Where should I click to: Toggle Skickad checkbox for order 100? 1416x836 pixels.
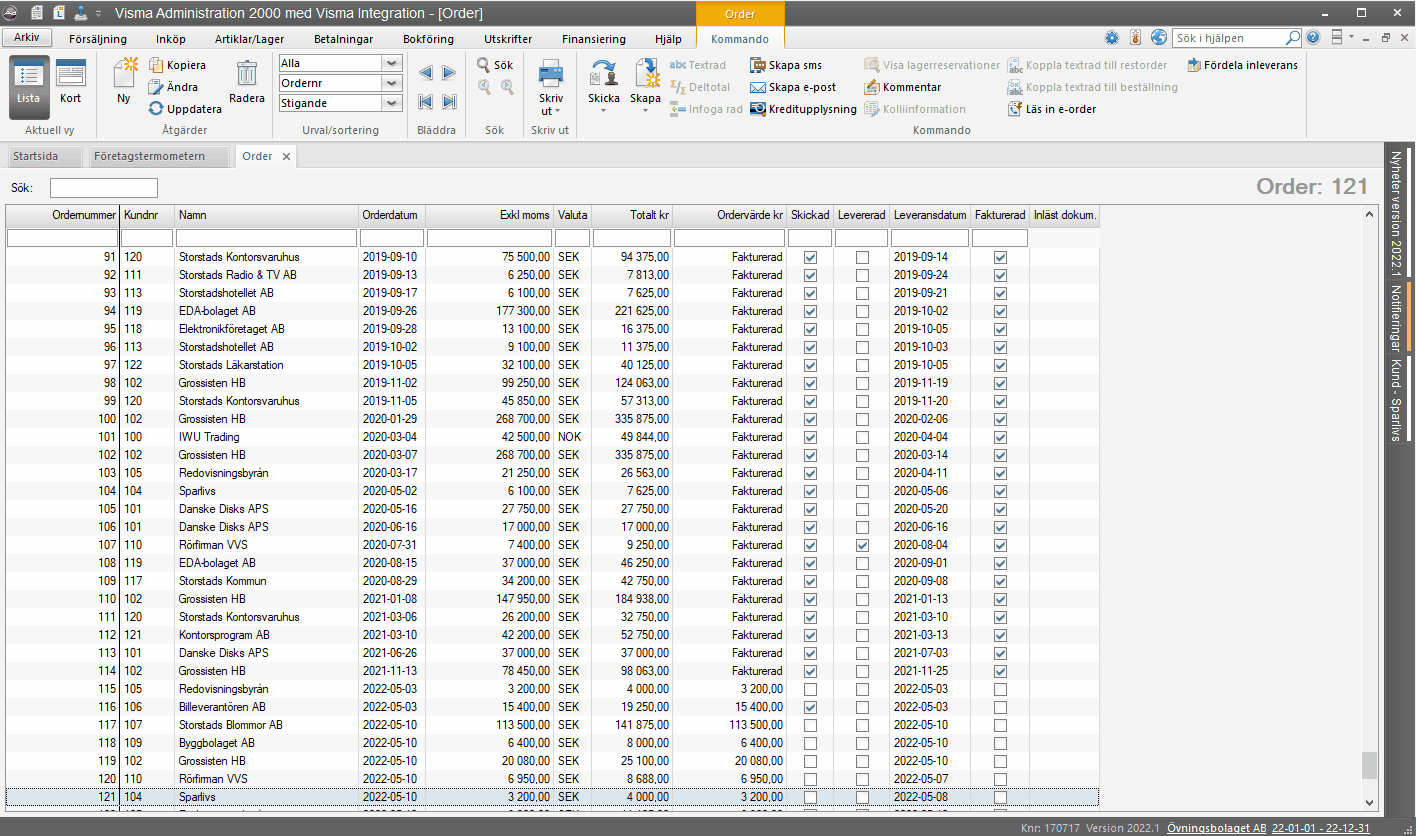tap(810, 419)
